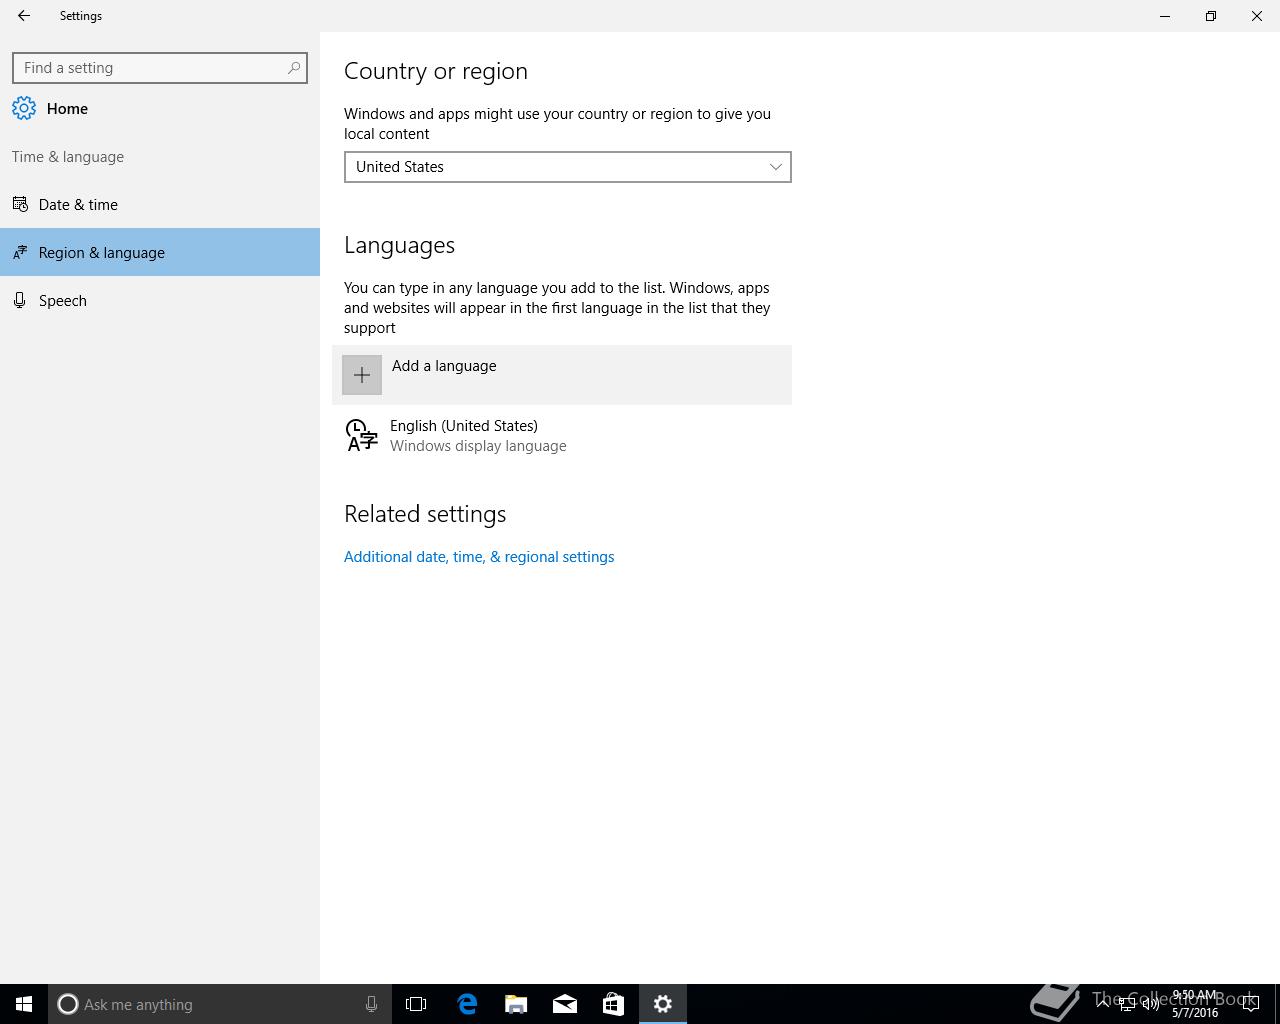Open the Speech section
Screen dimensions: 1280x1024
coord(160,300)
